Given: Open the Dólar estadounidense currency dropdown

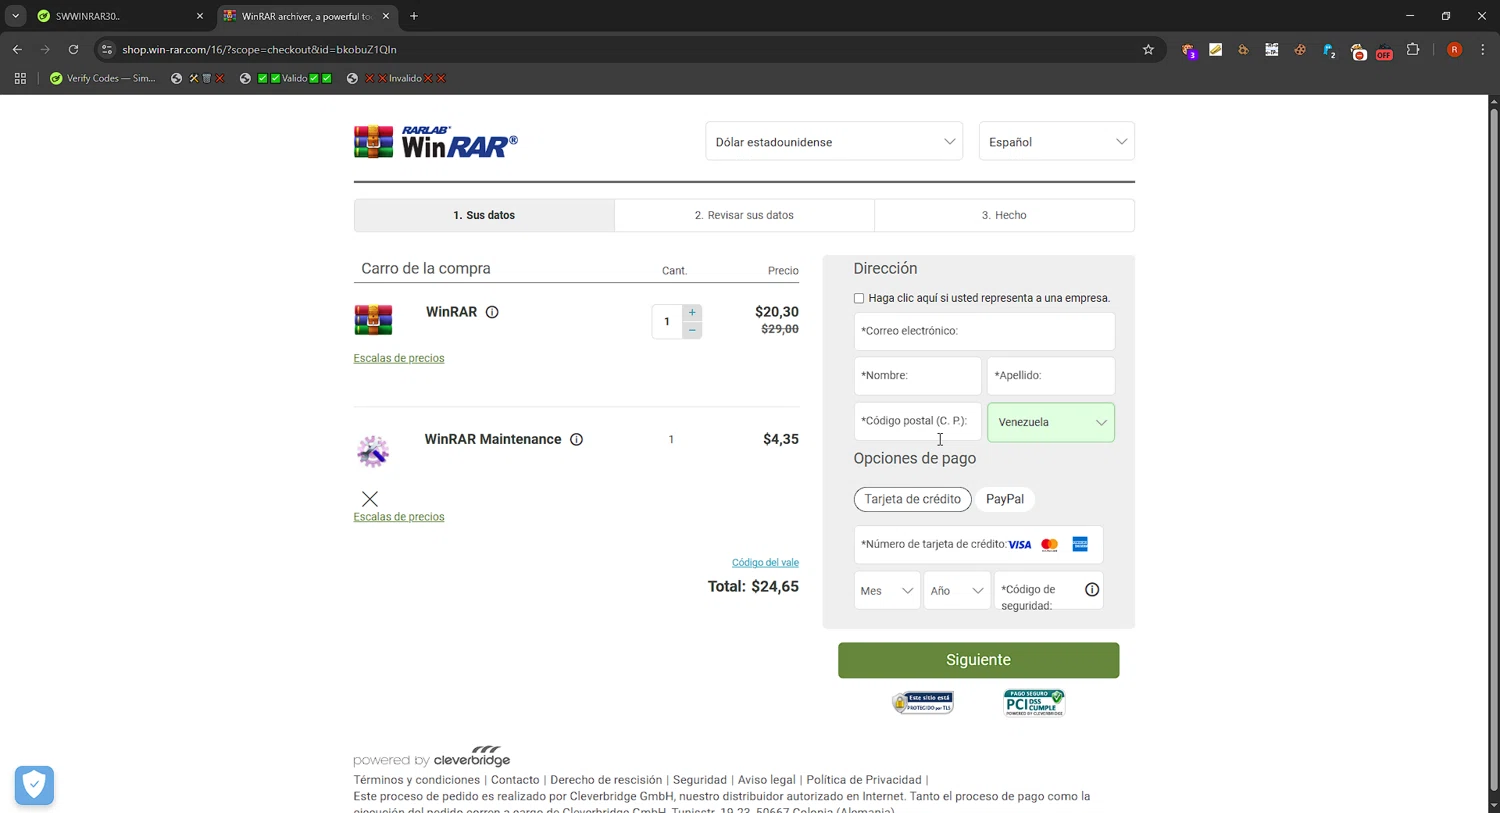Looking at the screenshot, I should 834,142.
